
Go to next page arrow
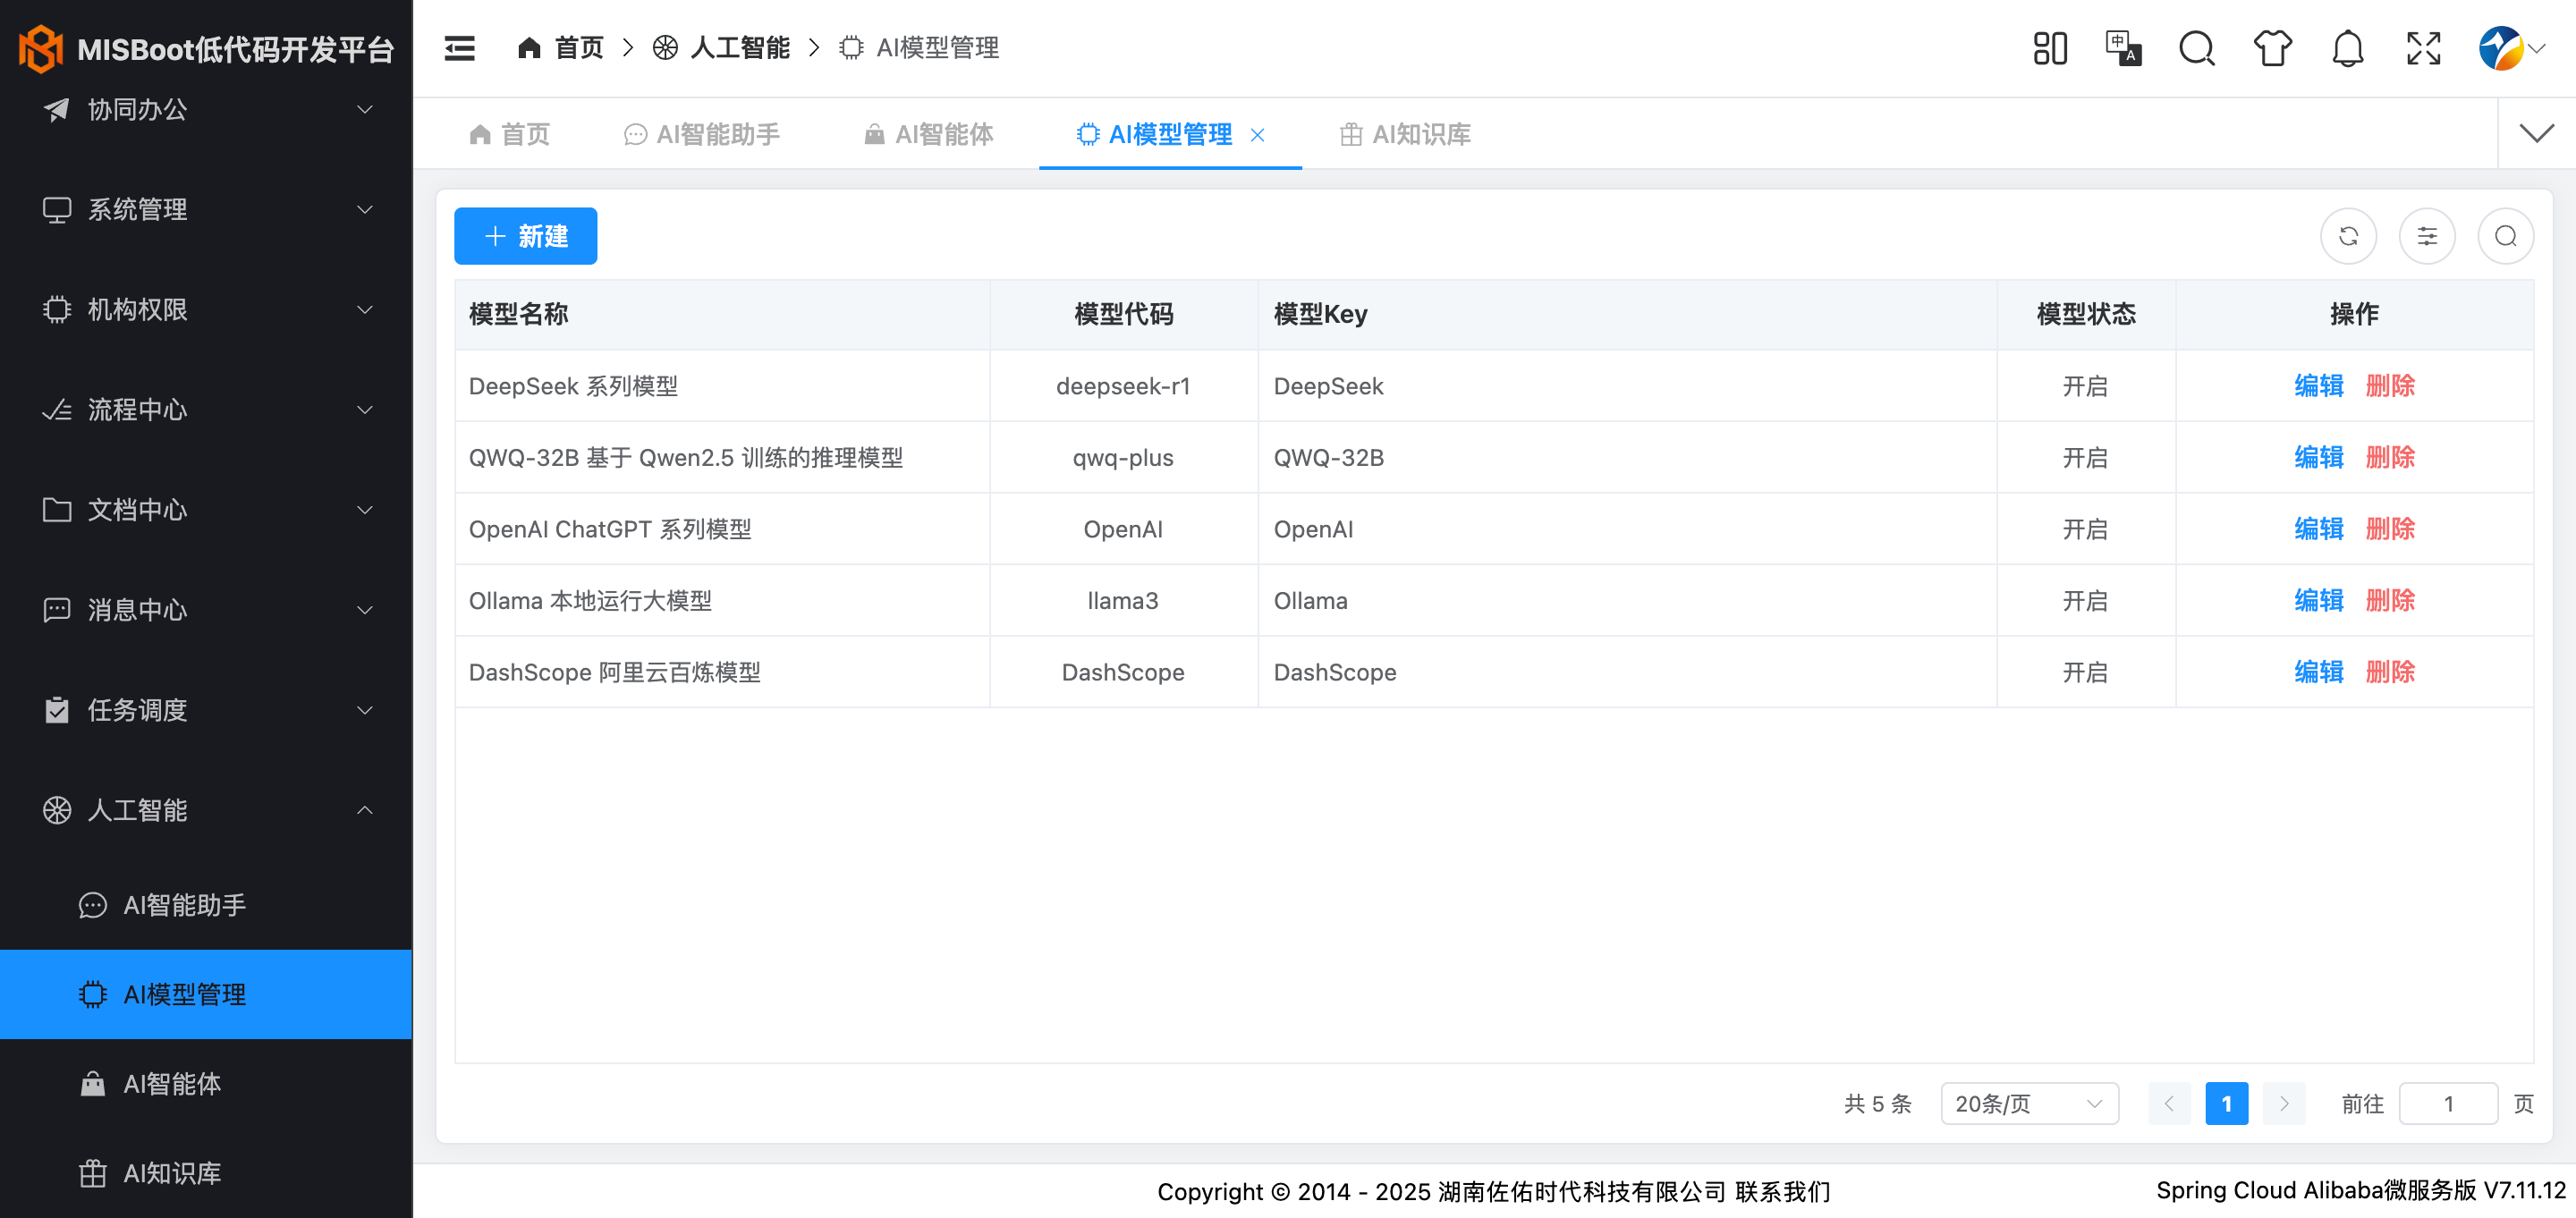(2284, 1103)
